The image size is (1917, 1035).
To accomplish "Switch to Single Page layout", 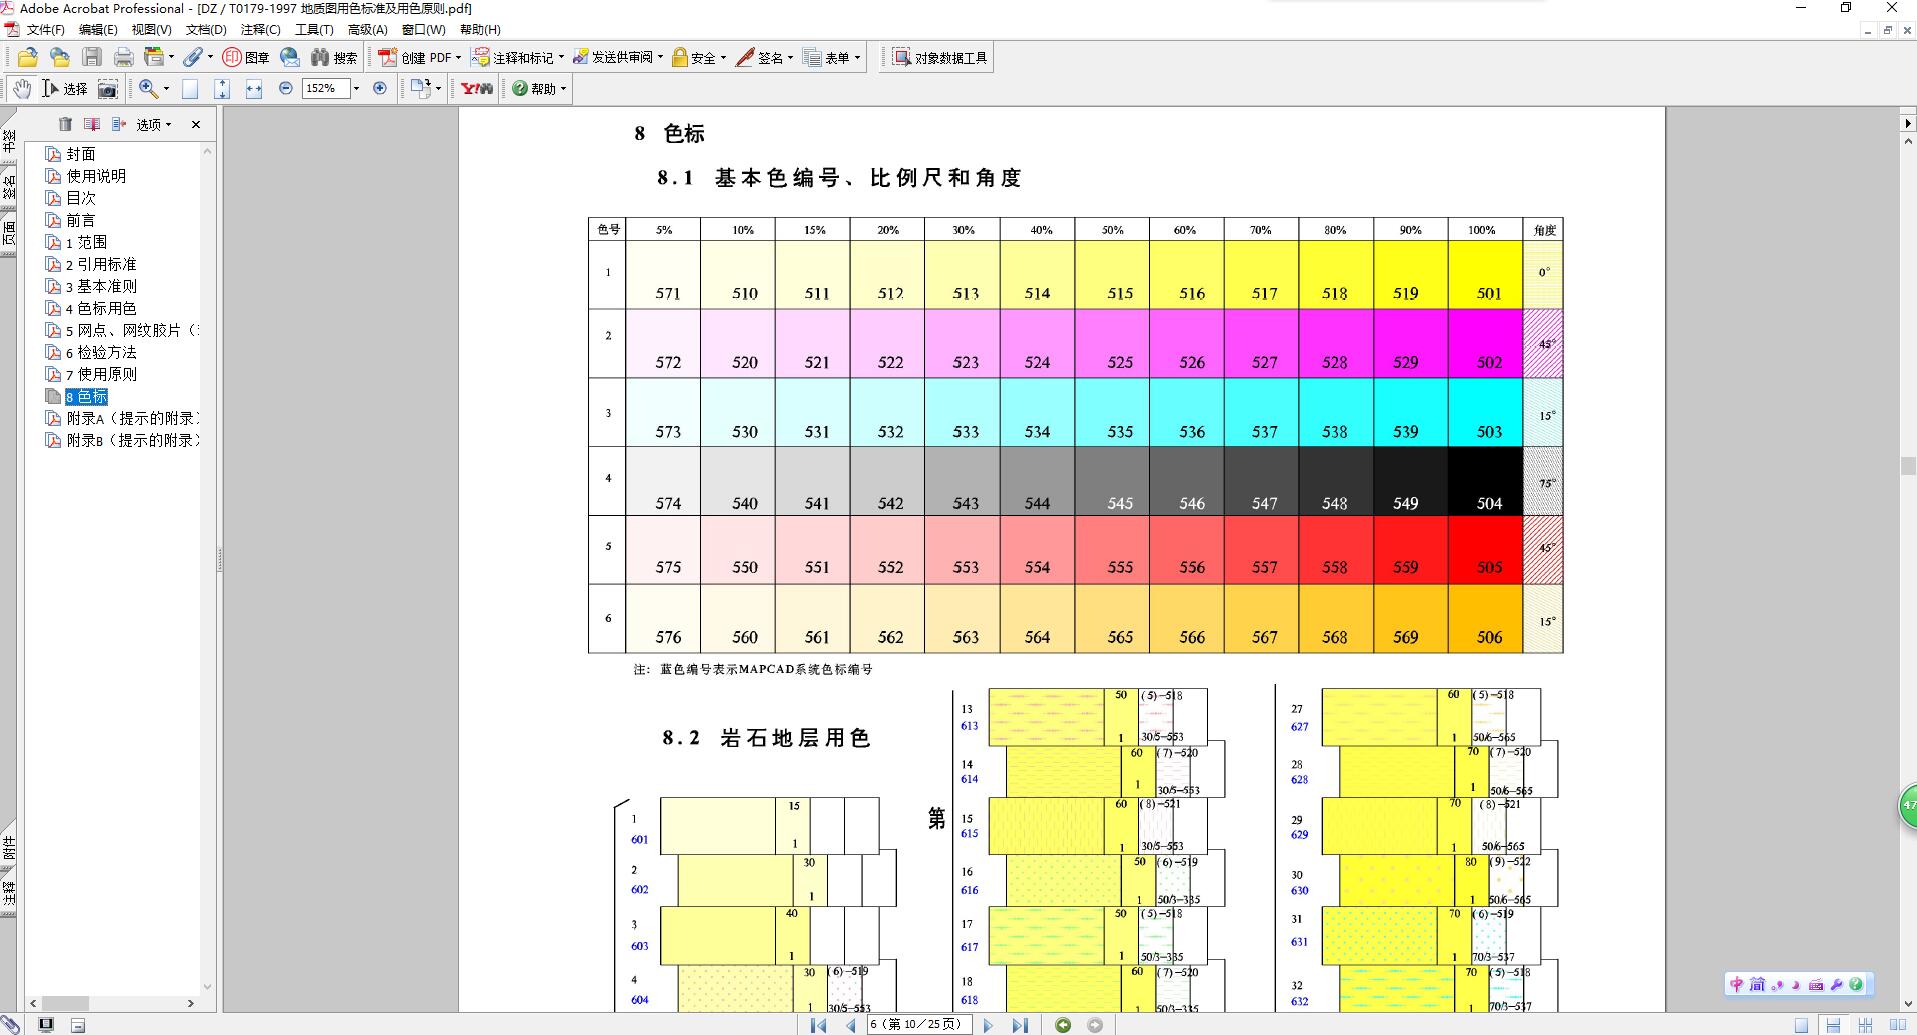I will [x=1801, y=1025].
